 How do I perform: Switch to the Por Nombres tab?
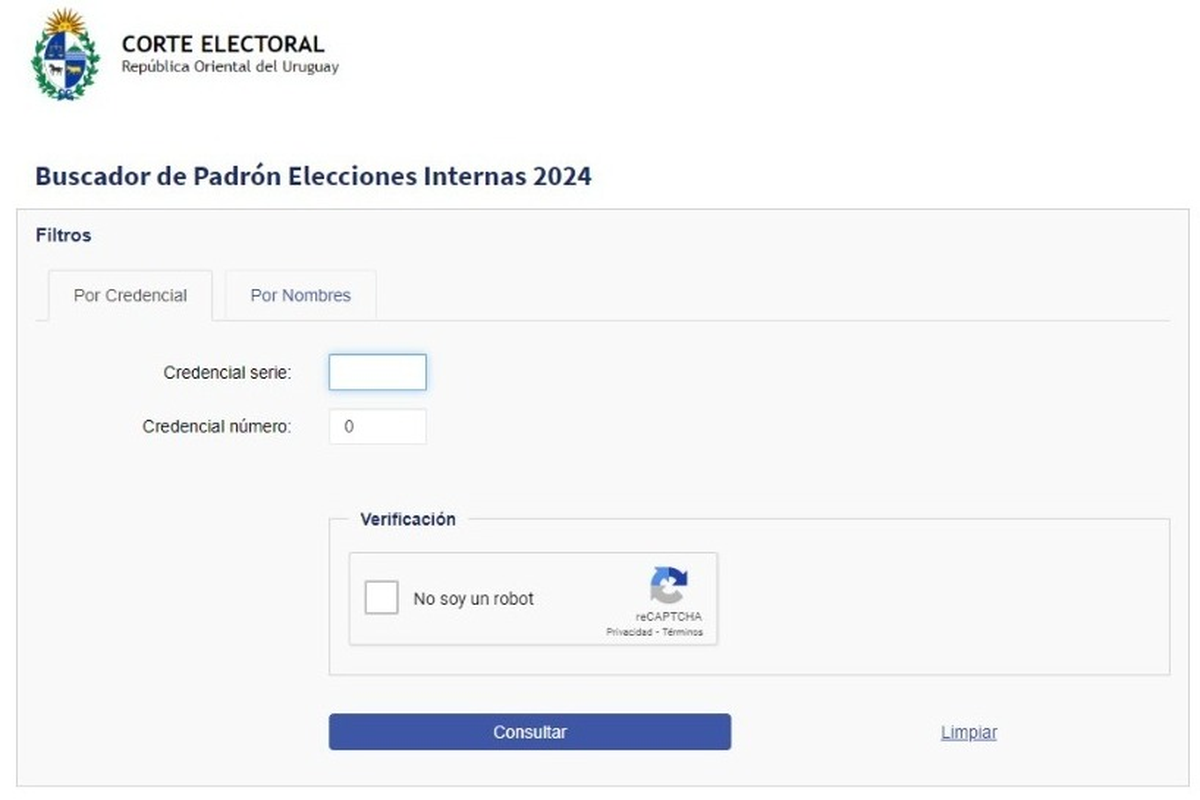(300, 295)
